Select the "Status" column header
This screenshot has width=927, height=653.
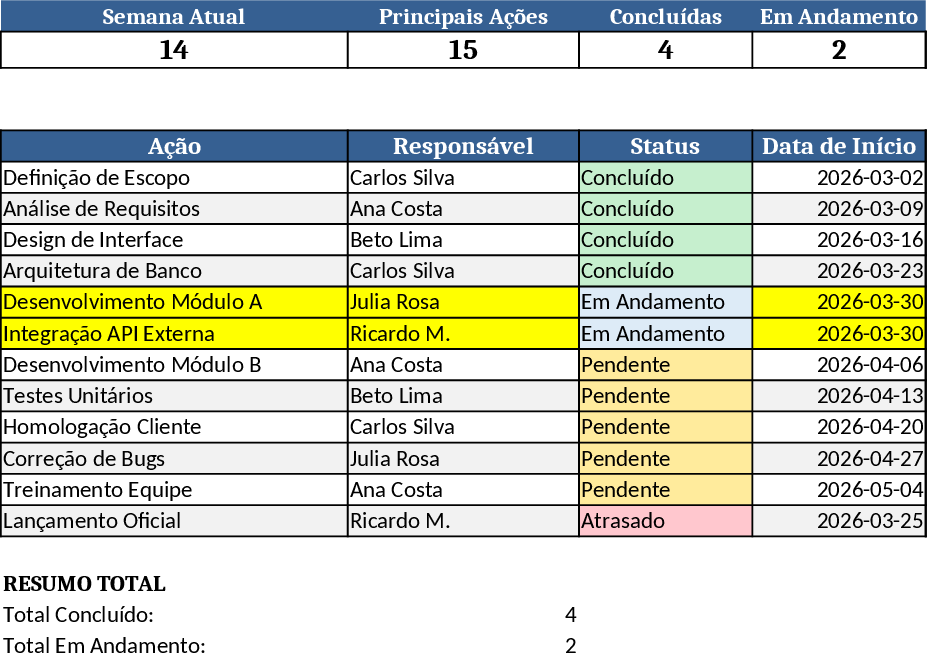[x=665, y=146]
